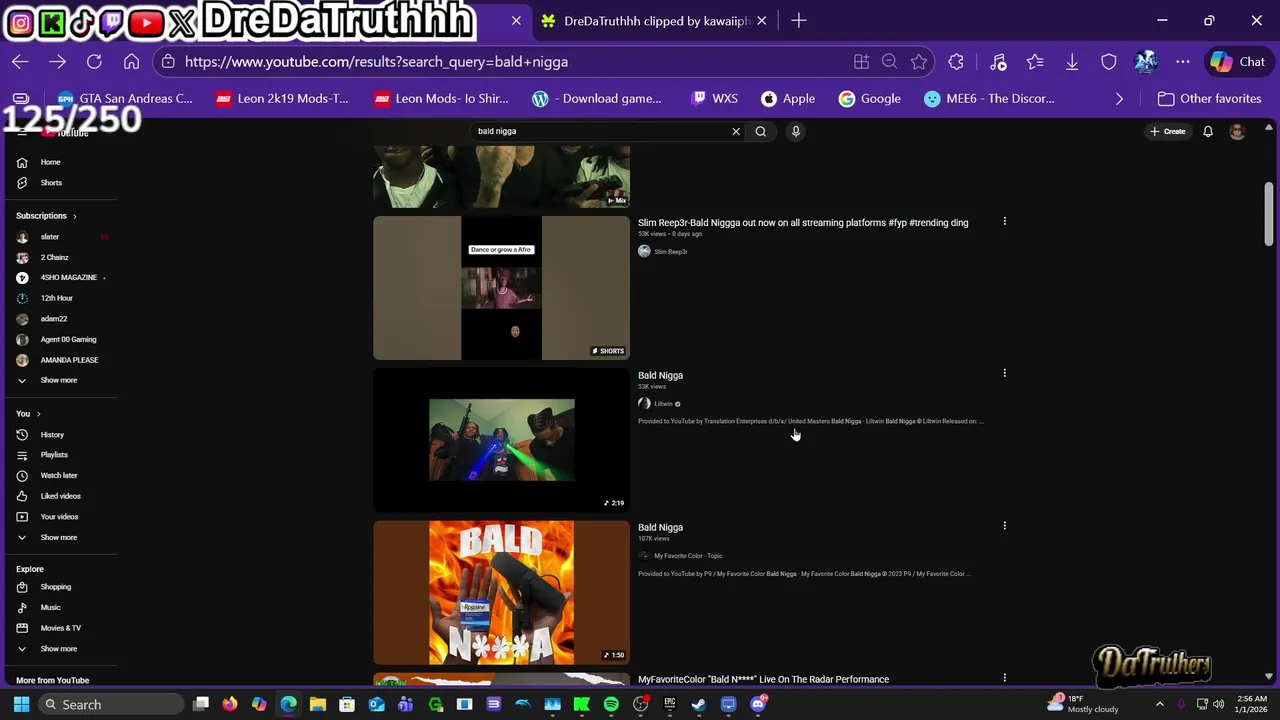Open Spotify from the taskbar
1280x720 pixels.
coord(611,705)
